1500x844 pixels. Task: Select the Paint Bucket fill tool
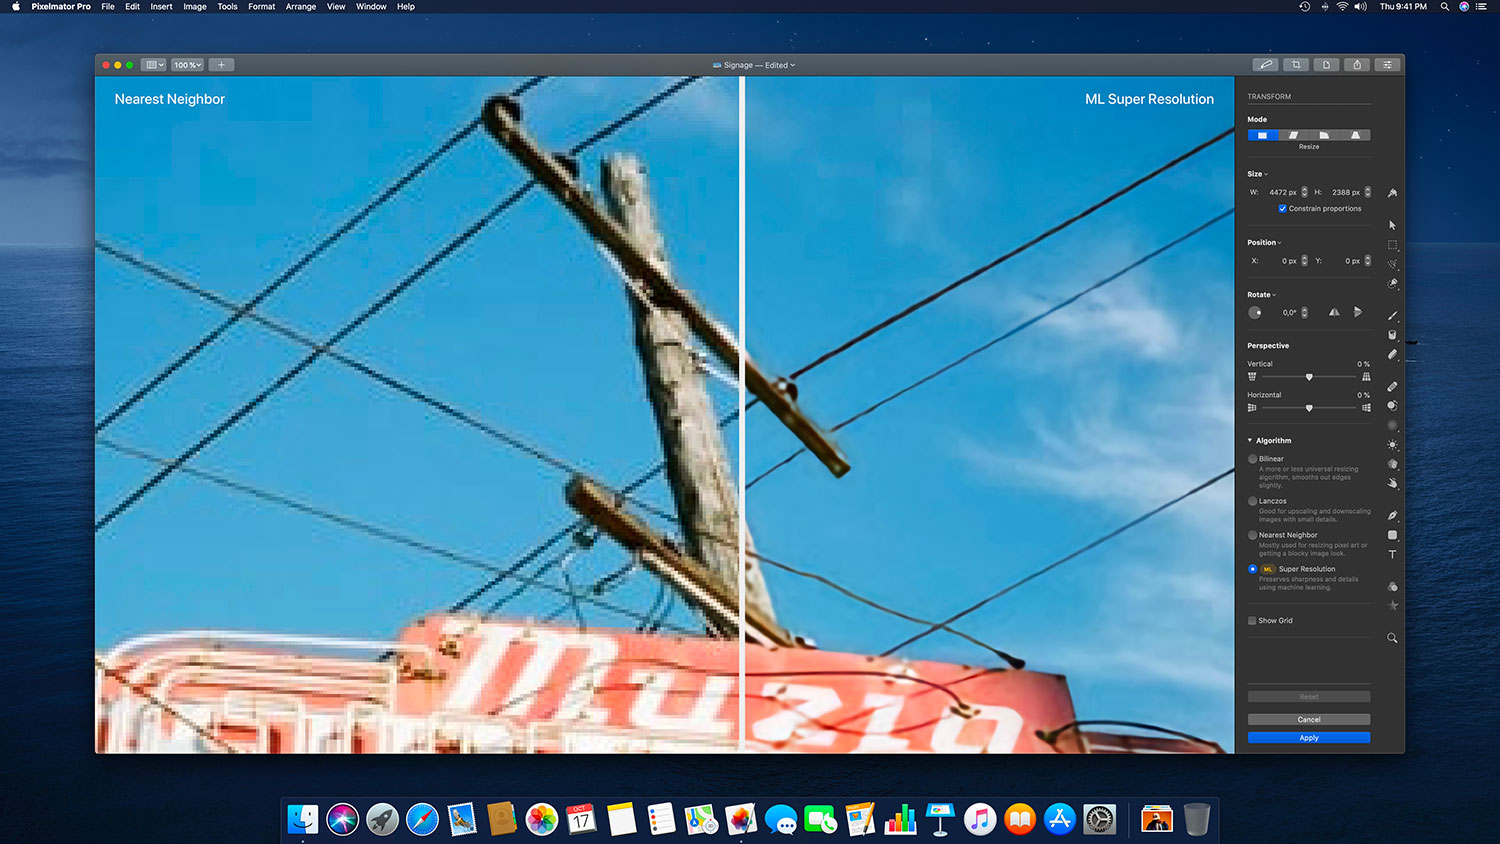(x=1392, y=335)
